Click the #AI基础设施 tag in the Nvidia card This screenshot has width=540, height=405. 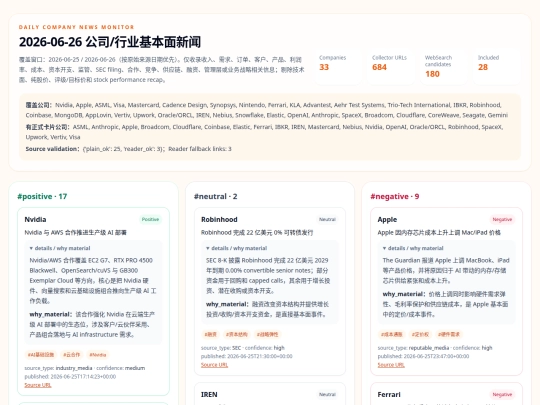tap(41, 355)
